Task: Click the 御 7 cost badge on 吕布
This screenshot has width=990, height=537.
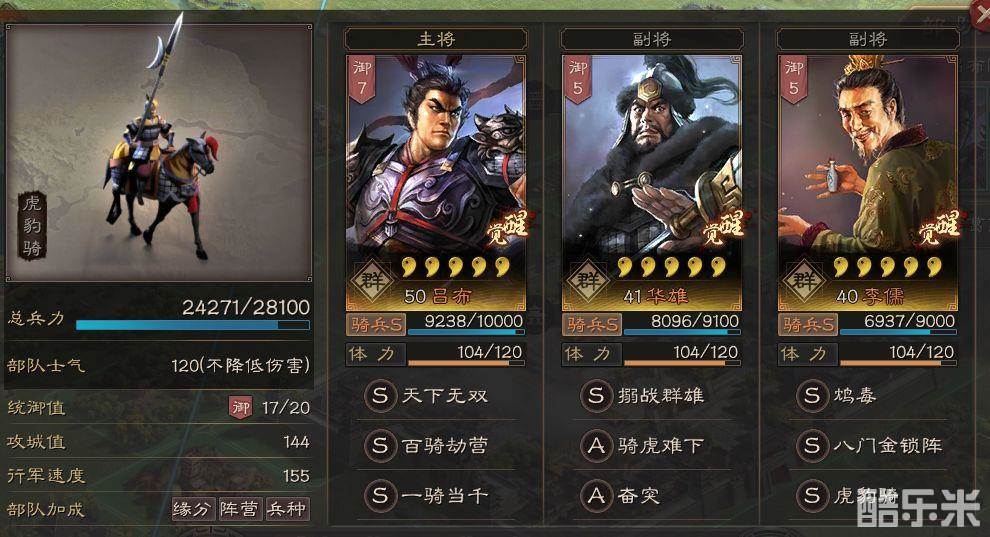Action: [362, 79]
